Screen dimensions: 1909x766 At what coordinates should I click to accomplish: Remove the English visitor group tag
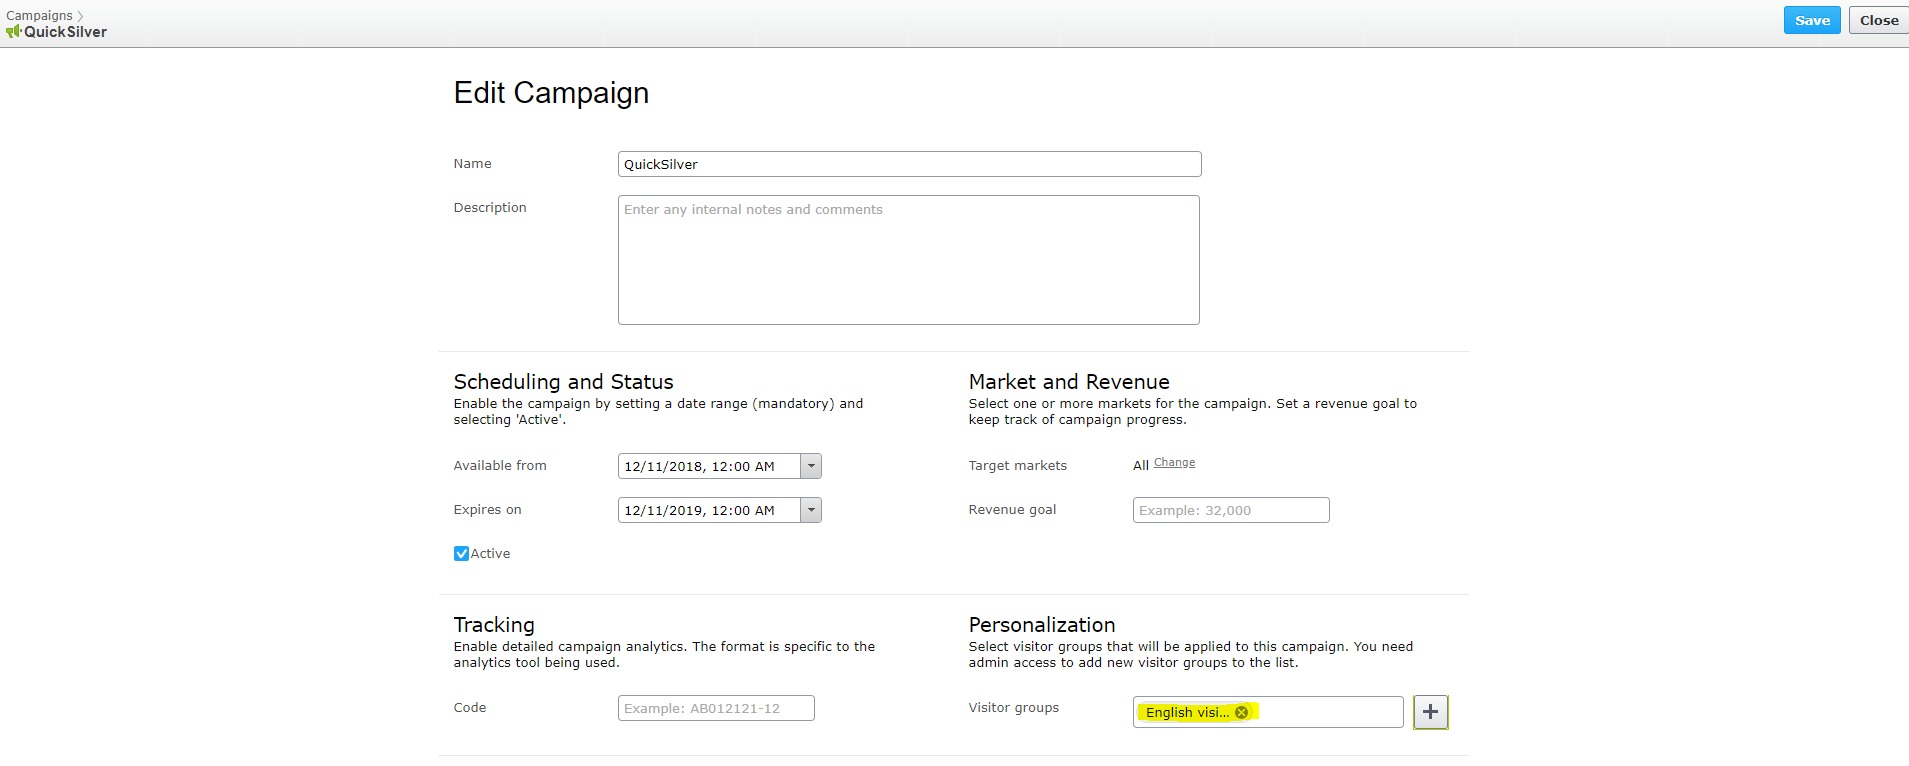click(1241, 712)
